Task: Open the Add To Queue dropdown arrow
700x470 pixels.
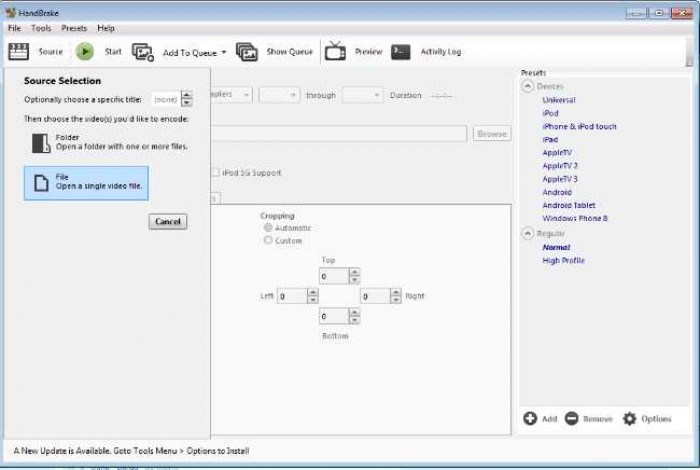Action: click(224, 52)
